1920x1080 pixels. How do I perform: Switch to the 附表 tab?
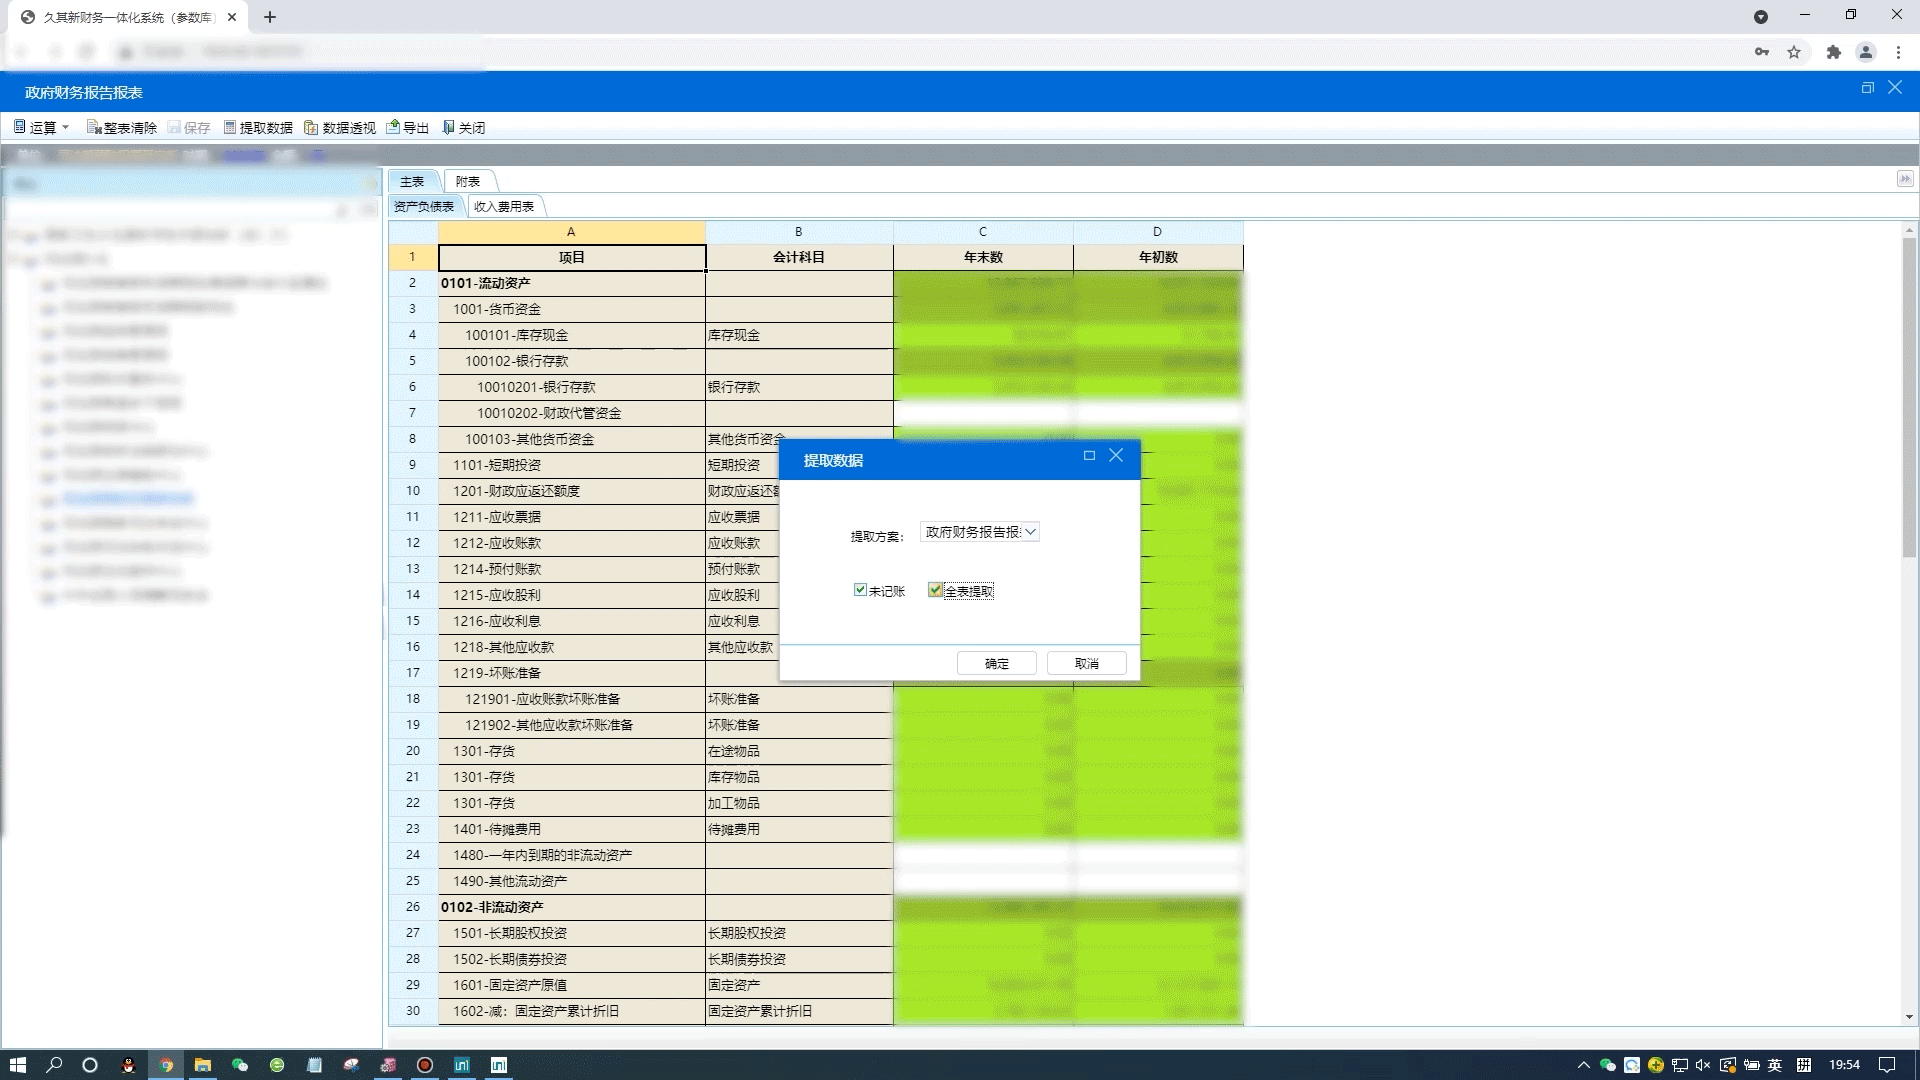pyautogui.click(x=467, y=181)
